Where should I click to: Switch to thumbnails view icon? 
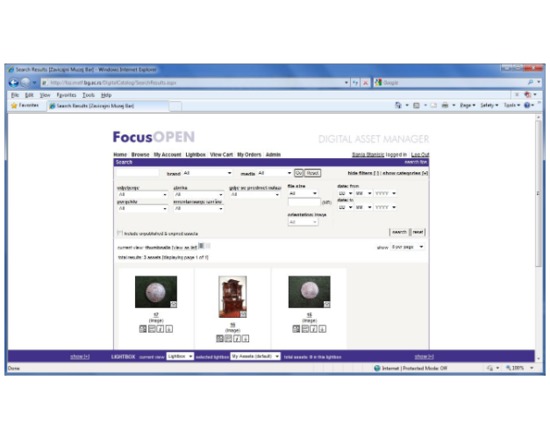coord(201,246)
